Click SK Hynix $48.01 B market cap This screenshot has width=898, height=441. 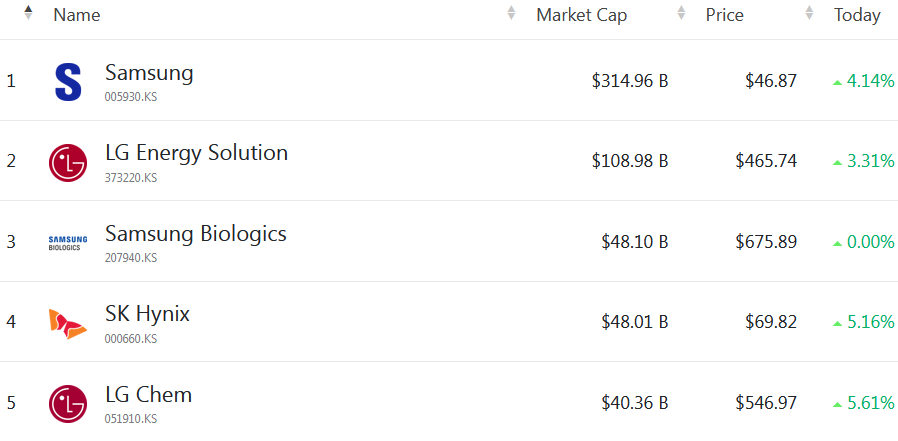click(634, 322)
